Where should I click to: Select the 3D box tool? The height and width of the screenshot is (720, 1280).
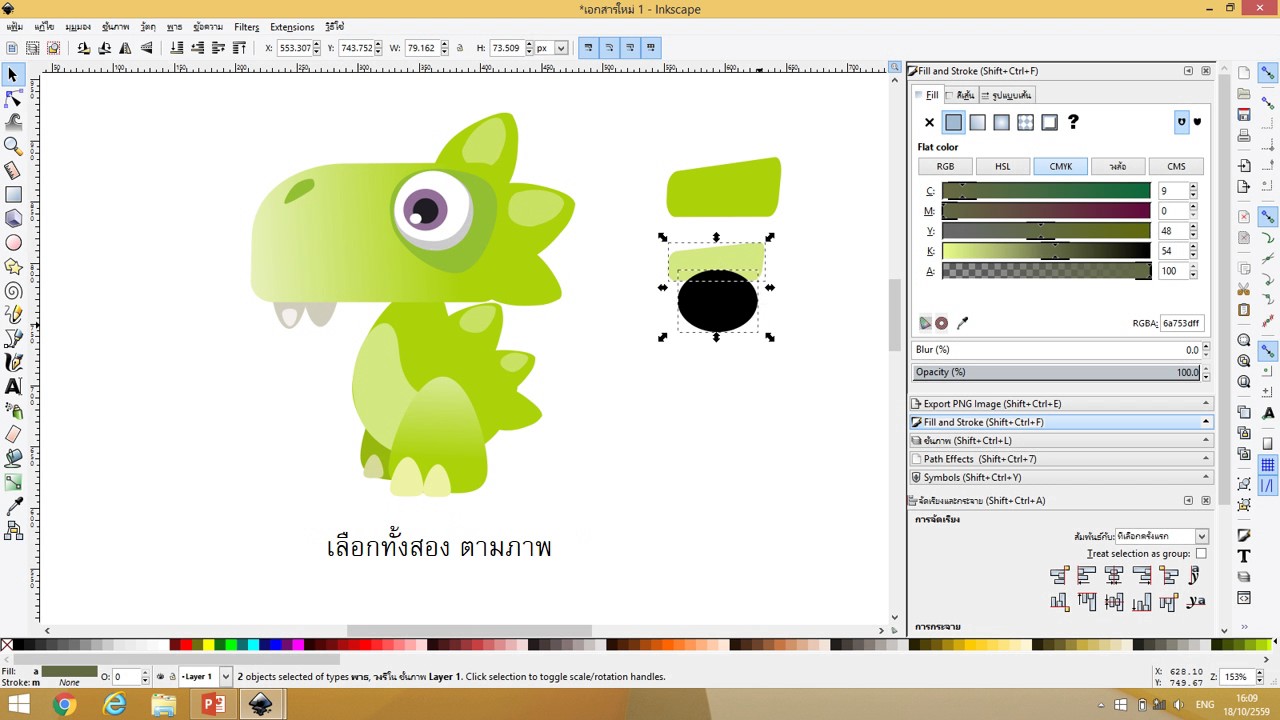[14, 219]
